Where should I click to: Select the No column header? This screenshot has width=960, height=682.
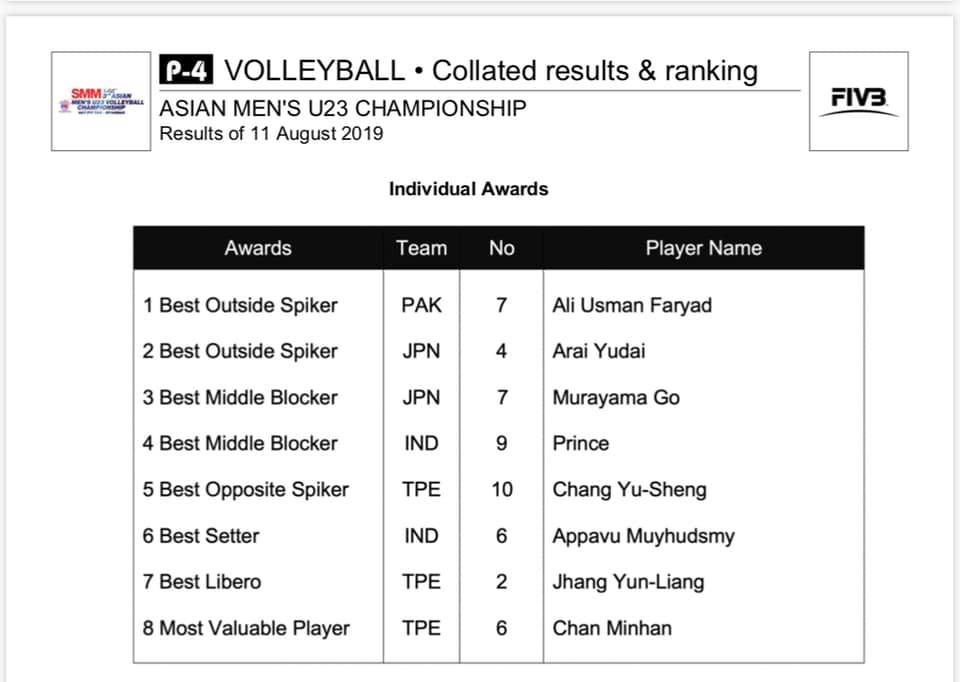click(x=501, y=248)
